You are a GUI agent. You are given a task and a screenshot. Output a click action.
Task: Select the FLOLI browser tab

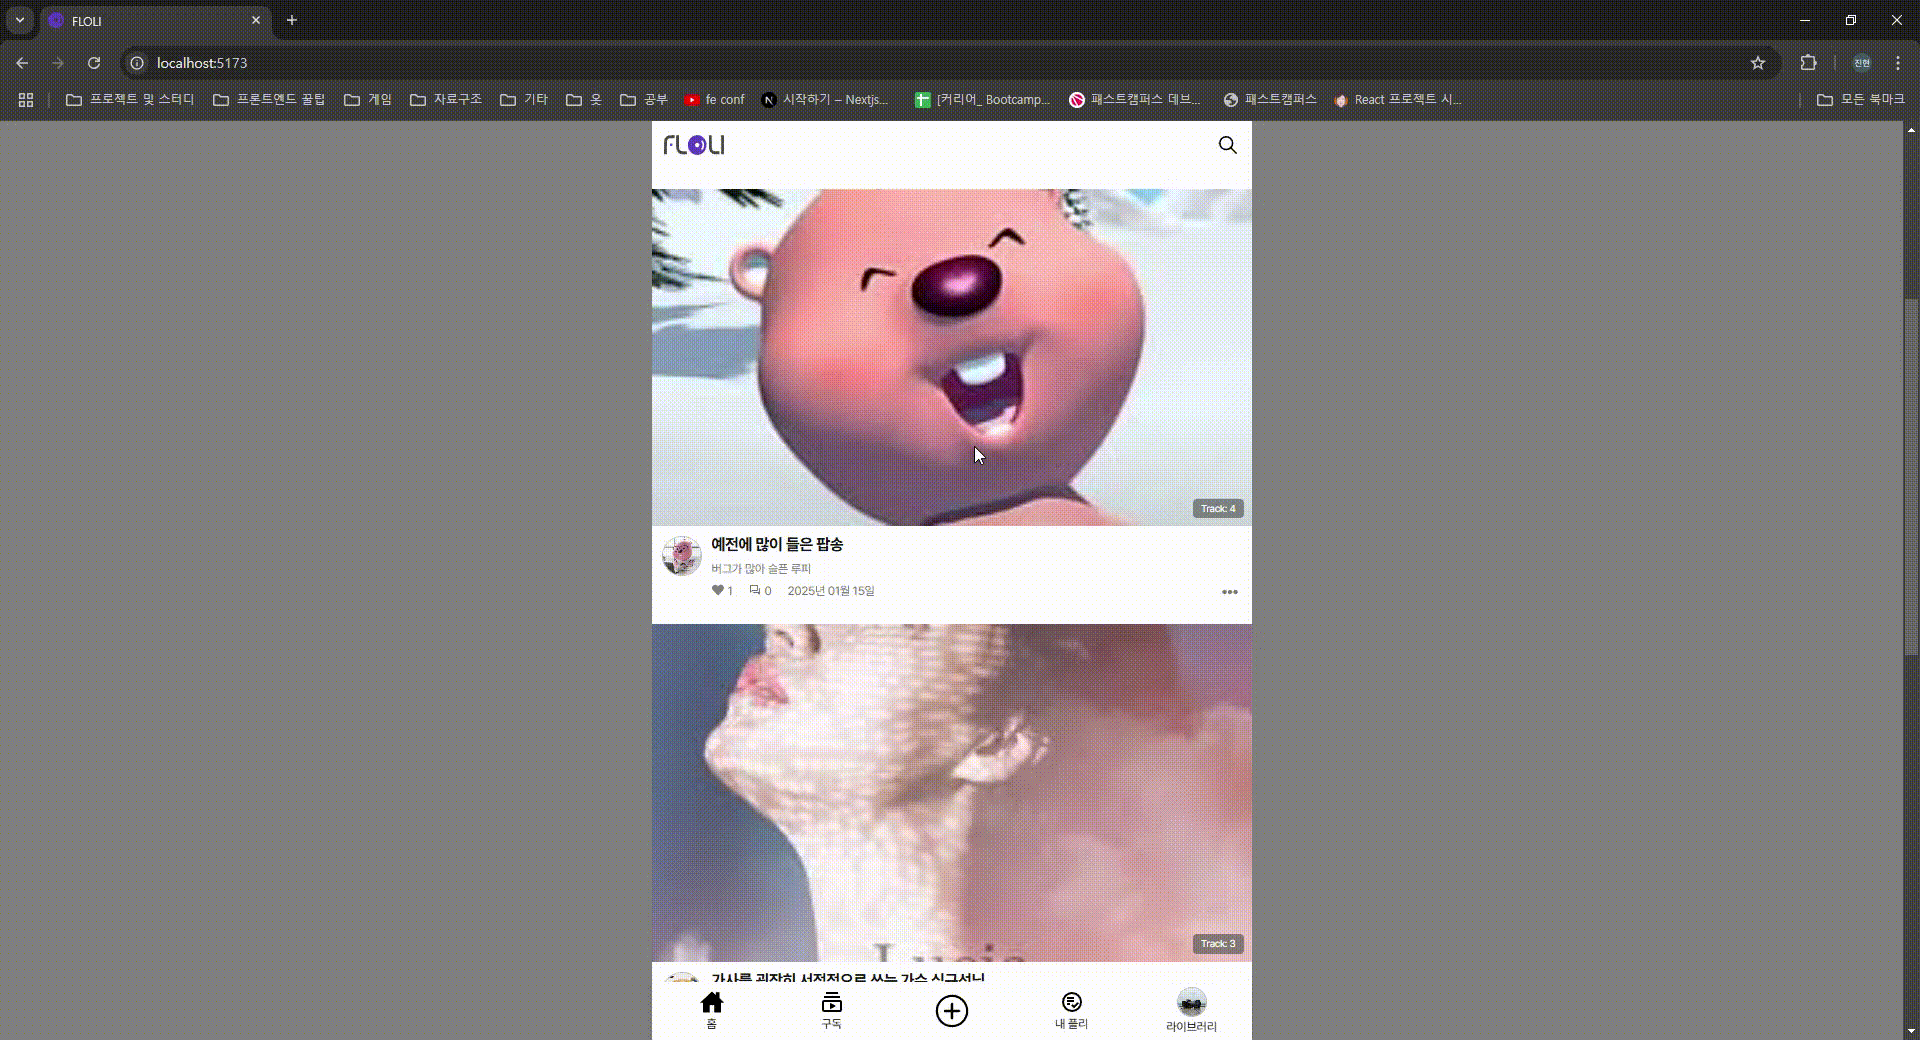[x=155, y=20]
